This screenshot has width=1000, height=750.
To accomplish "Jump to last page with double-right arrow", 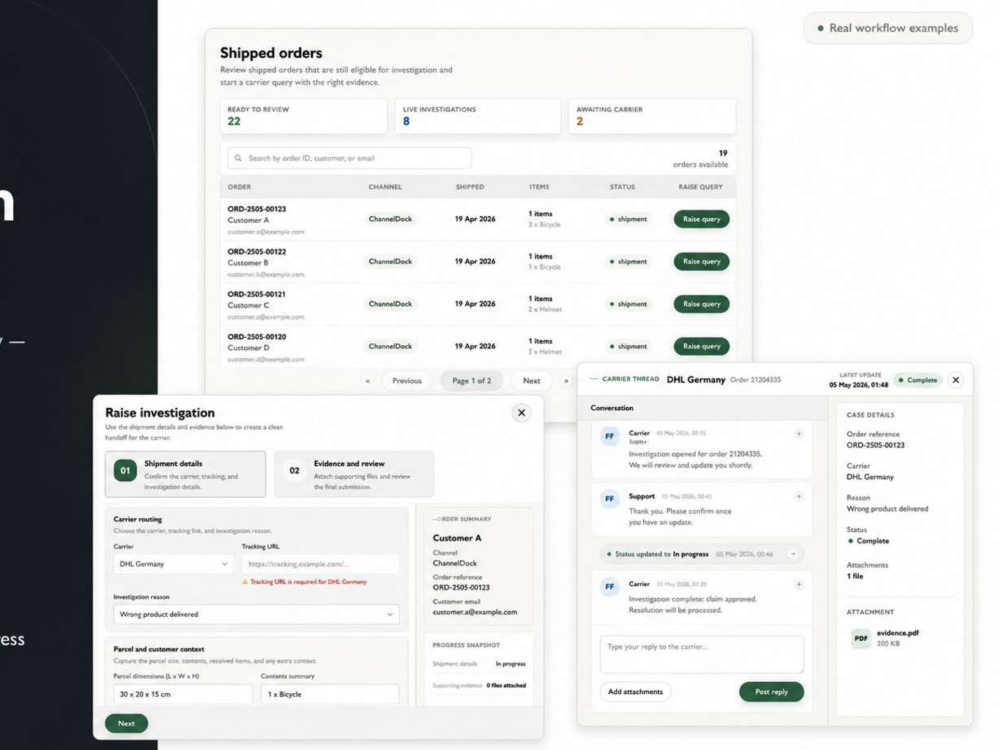I will pos(566,381).
